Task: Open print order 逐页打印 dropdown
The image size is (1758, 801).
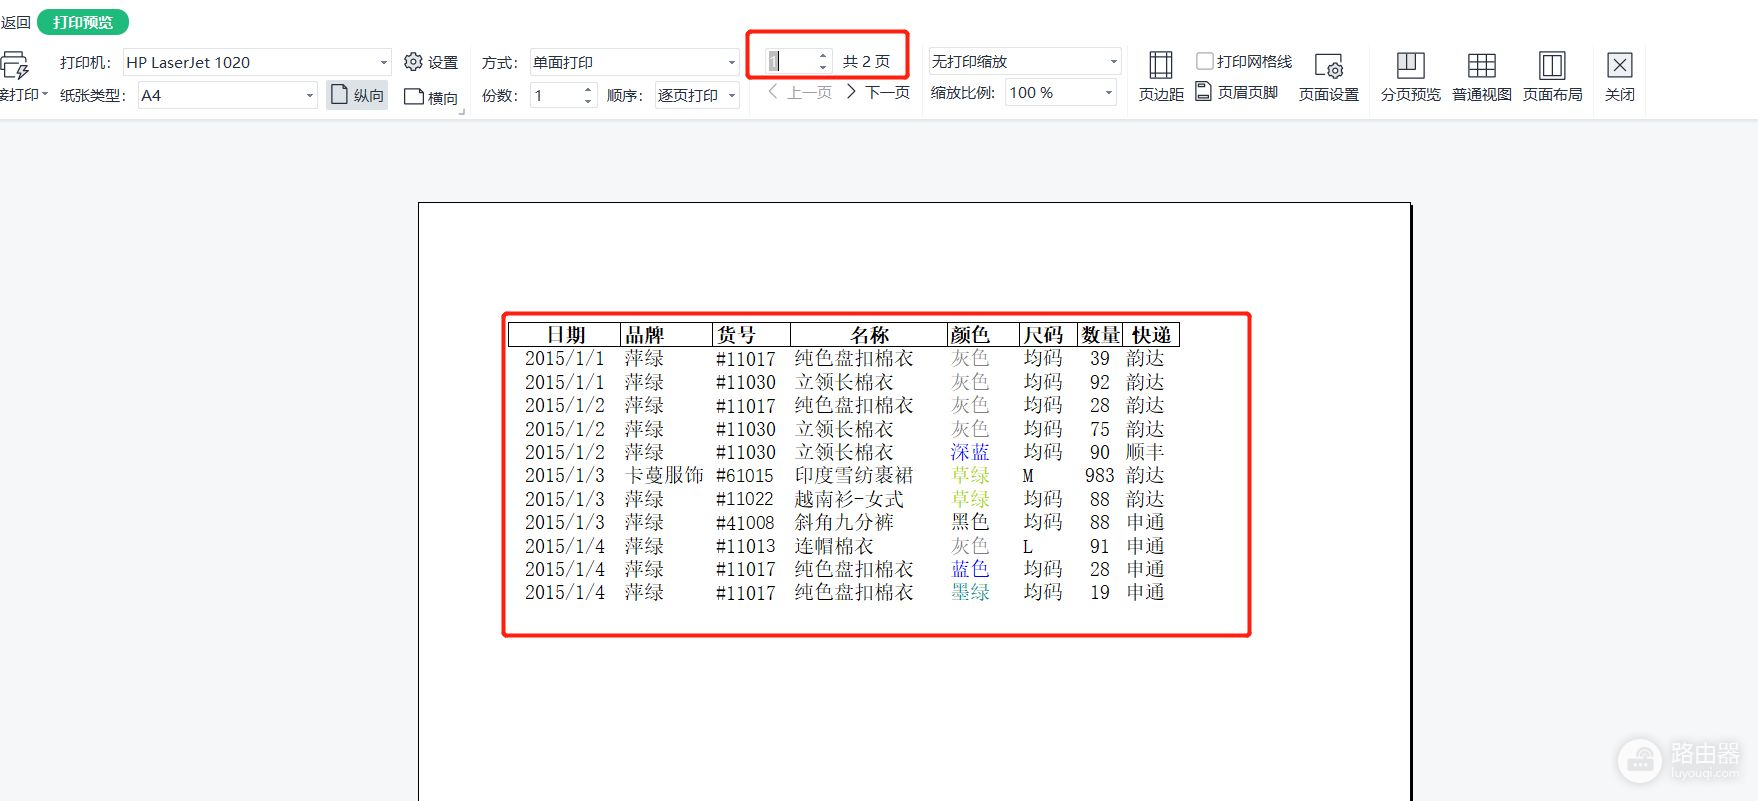Action: point(732,95)
